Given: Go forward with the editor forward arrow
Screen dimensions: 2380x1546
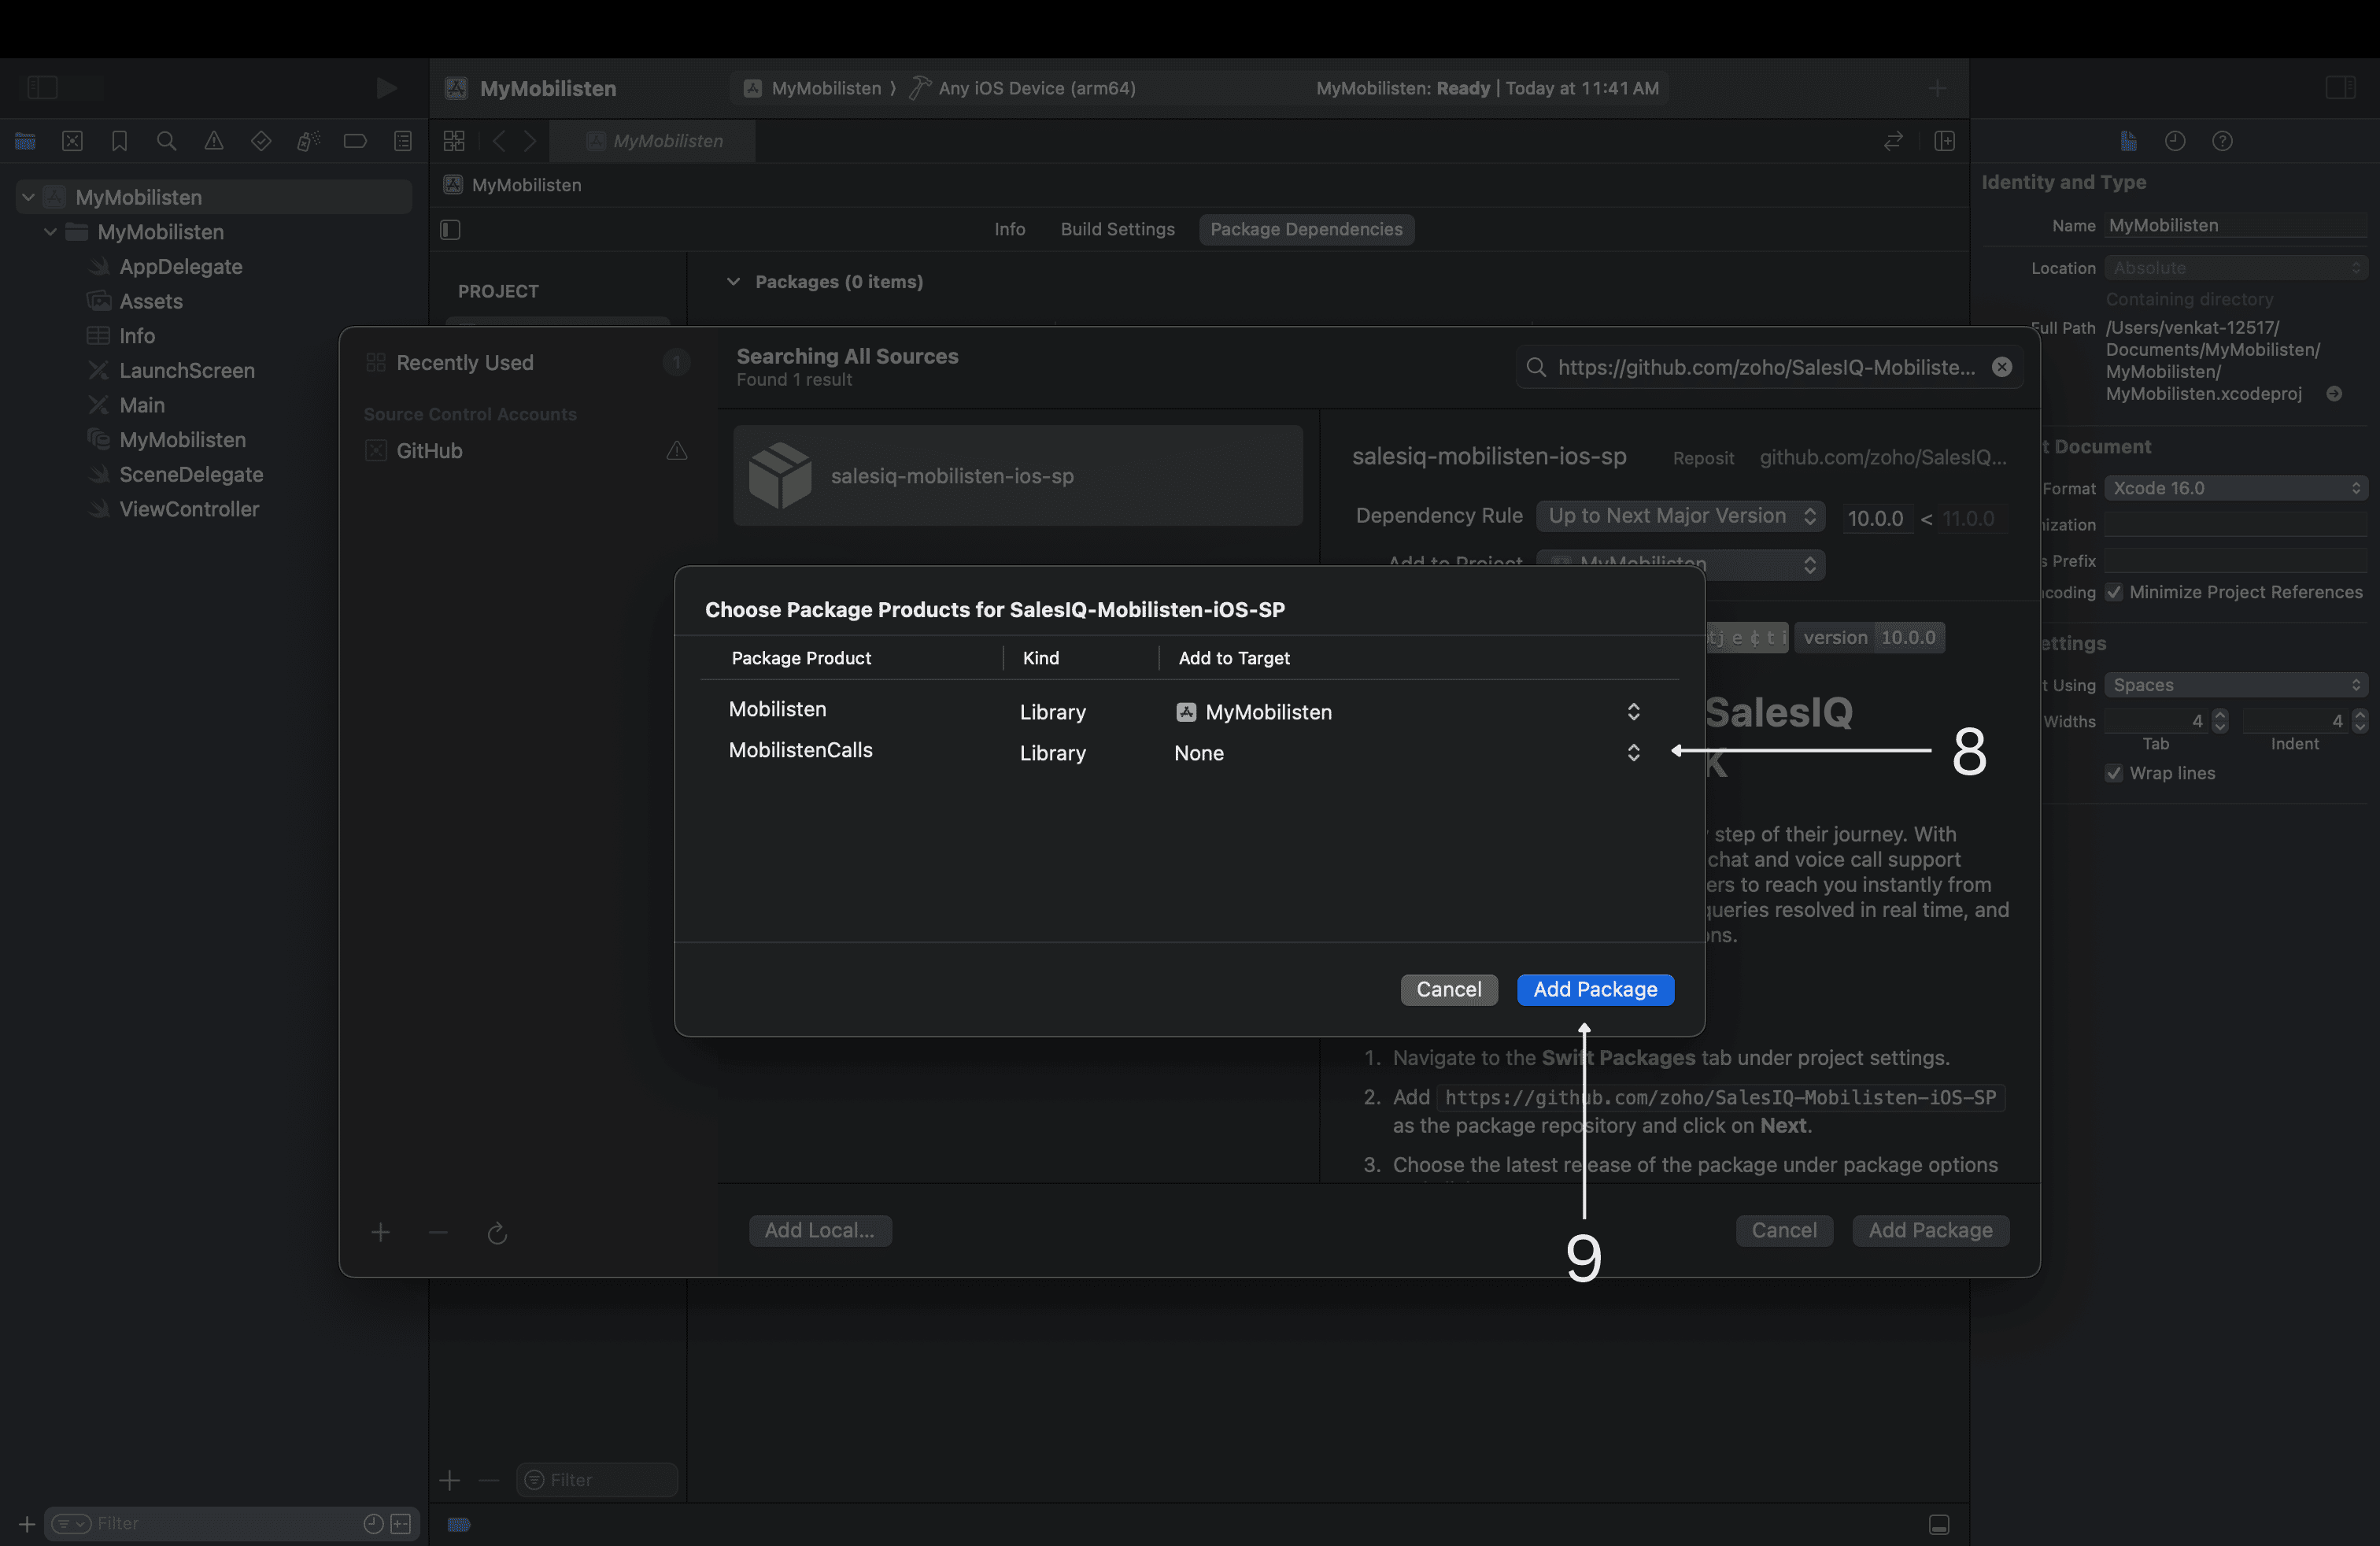Looking at the screenshot, I should (530, 141).
